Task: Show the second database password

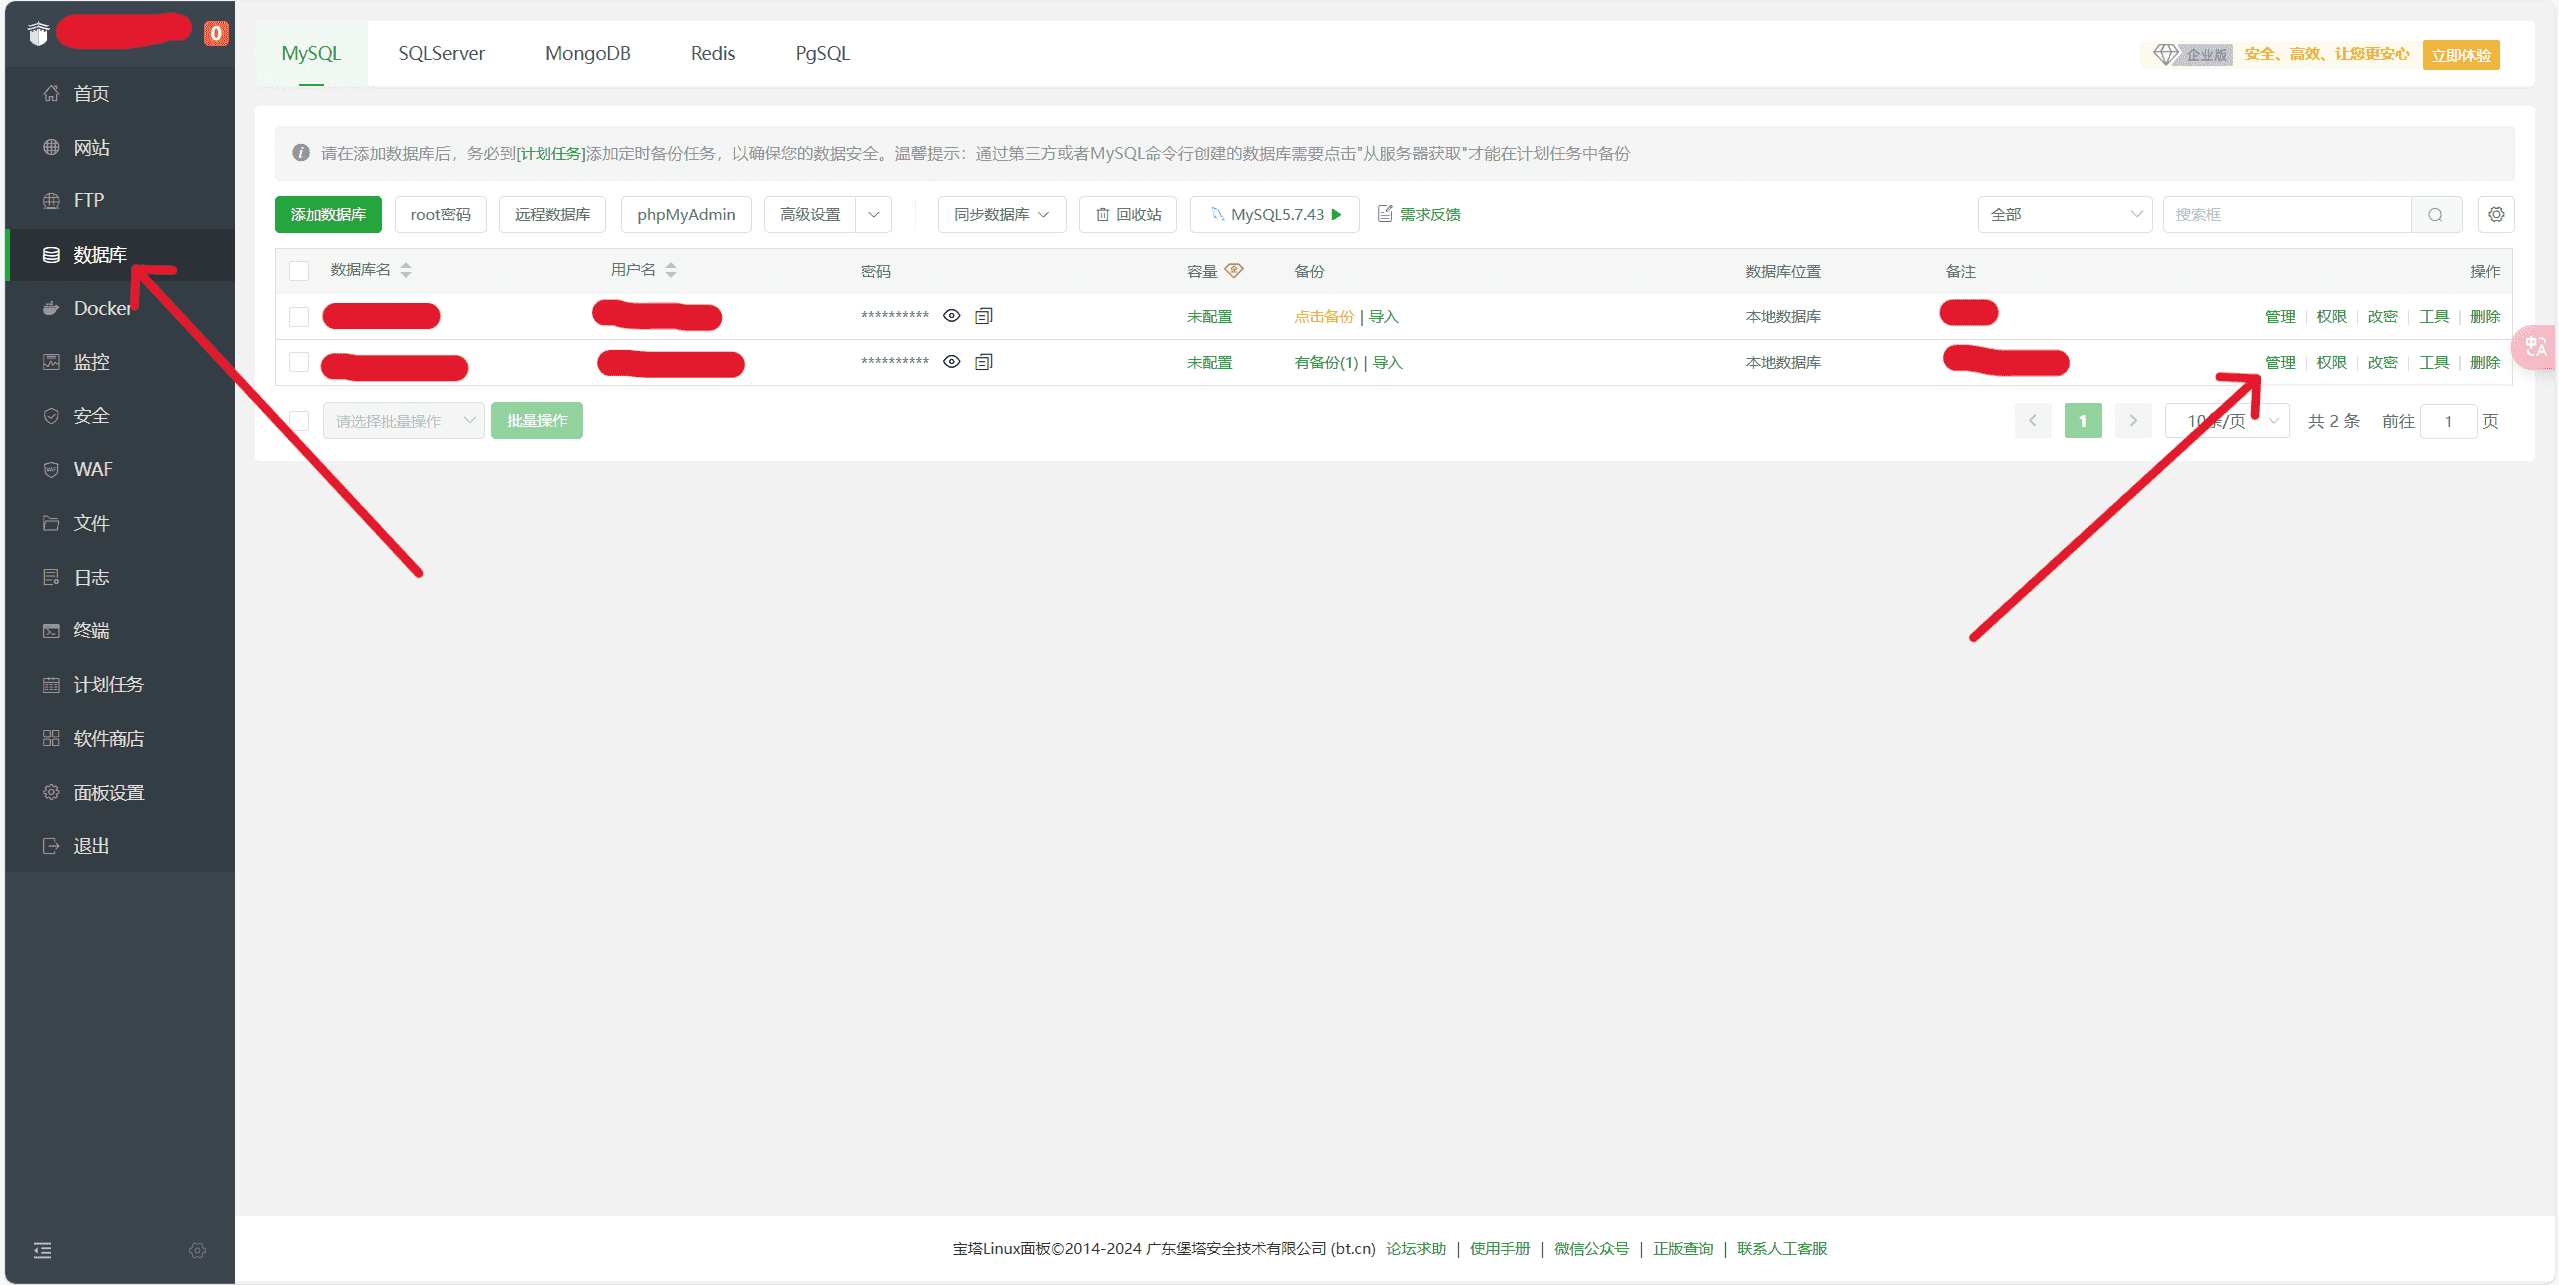Action: click(950, 361)
